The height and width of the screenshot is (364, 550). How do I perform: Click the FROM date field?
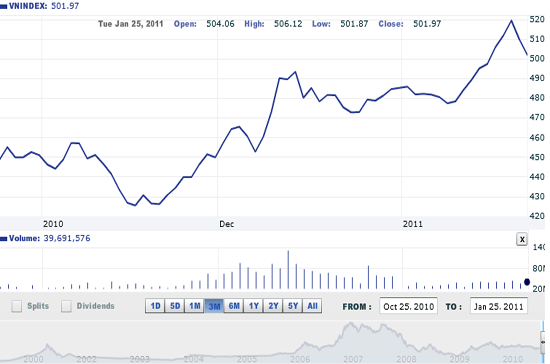coord(408,306)
